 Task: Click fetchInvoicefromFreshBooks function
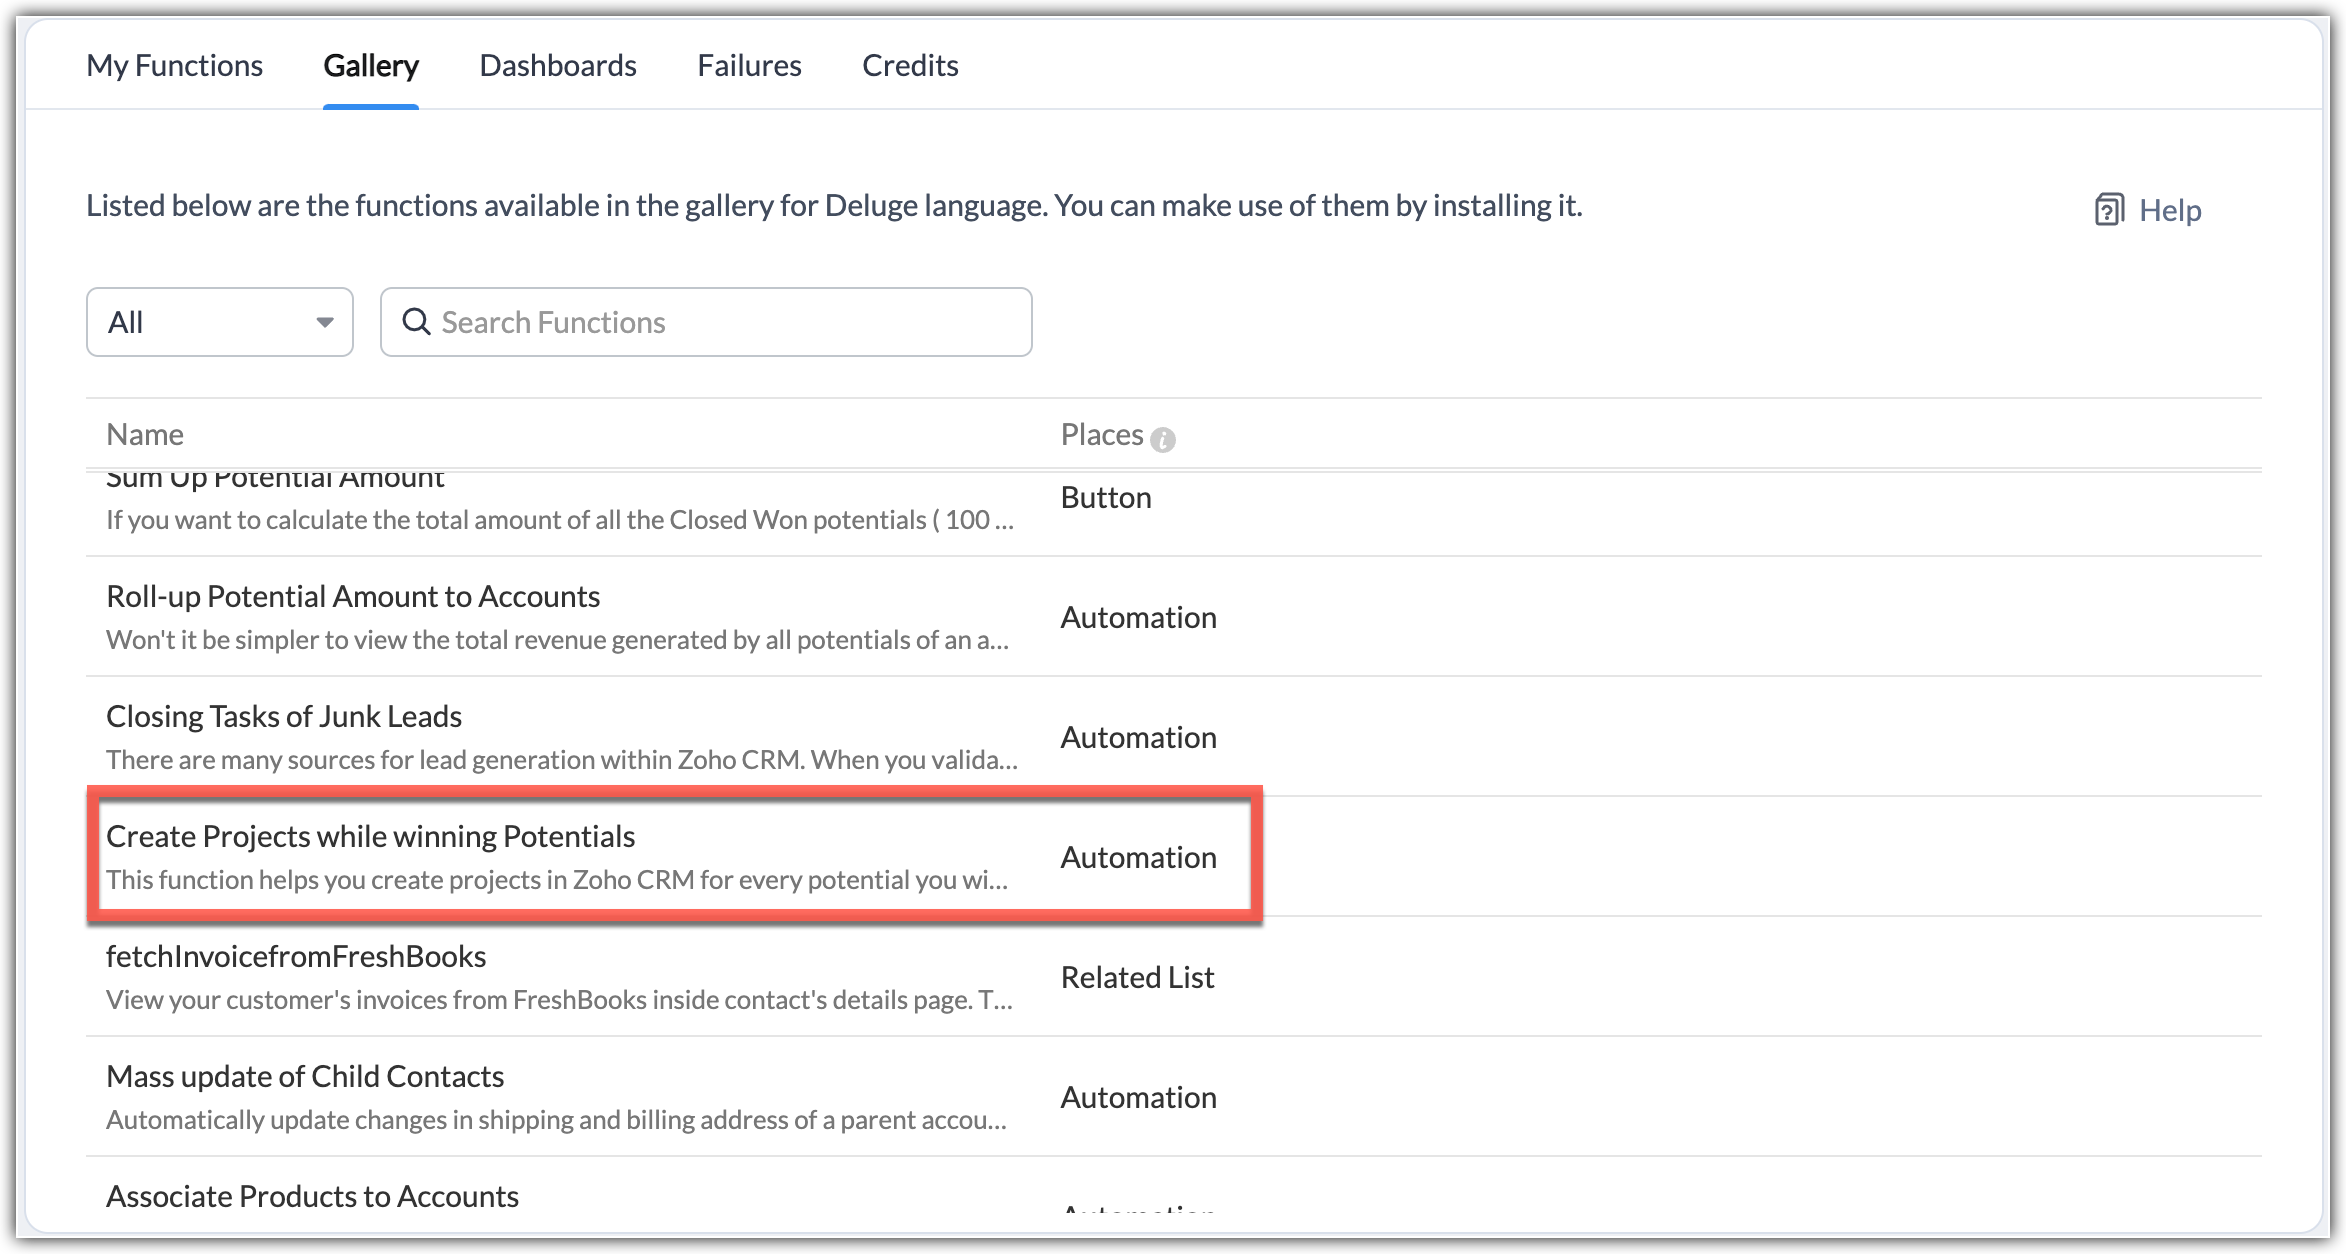click(x=295, y=956)
